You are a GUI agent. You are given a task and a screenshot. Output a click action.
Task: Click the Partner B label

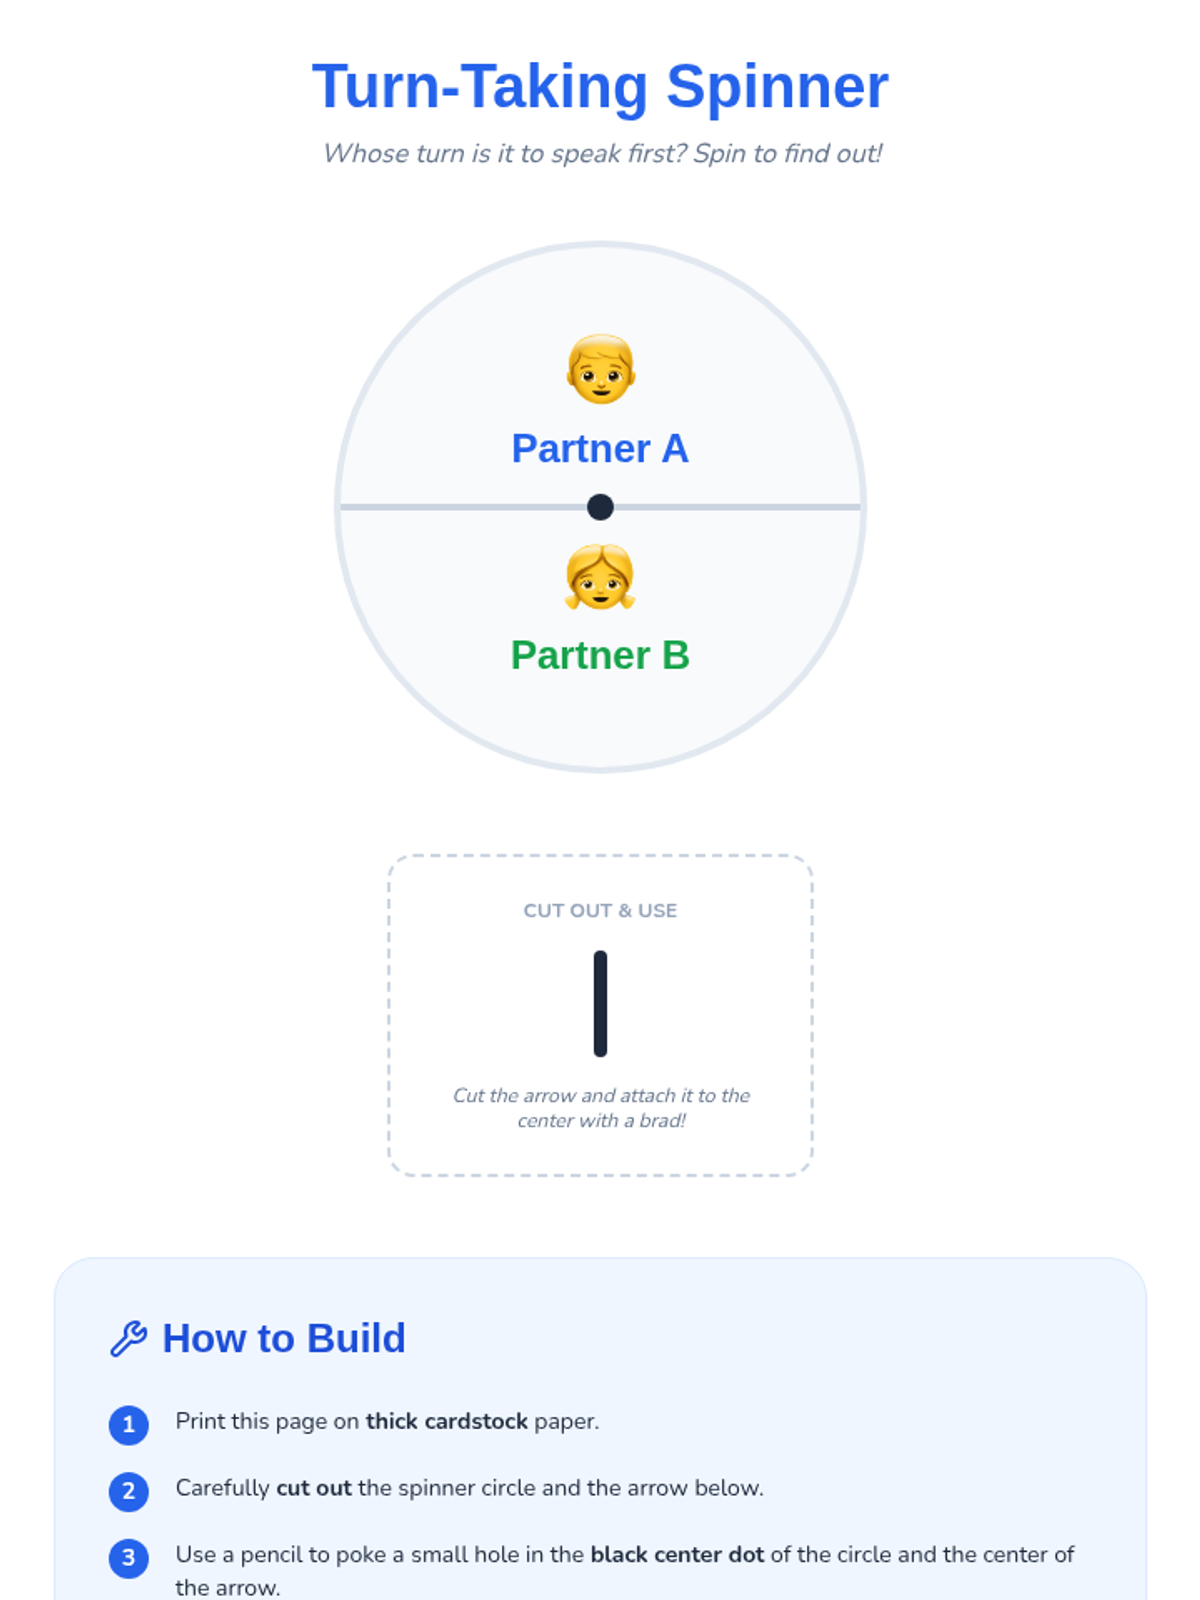[x=600, y=656]
